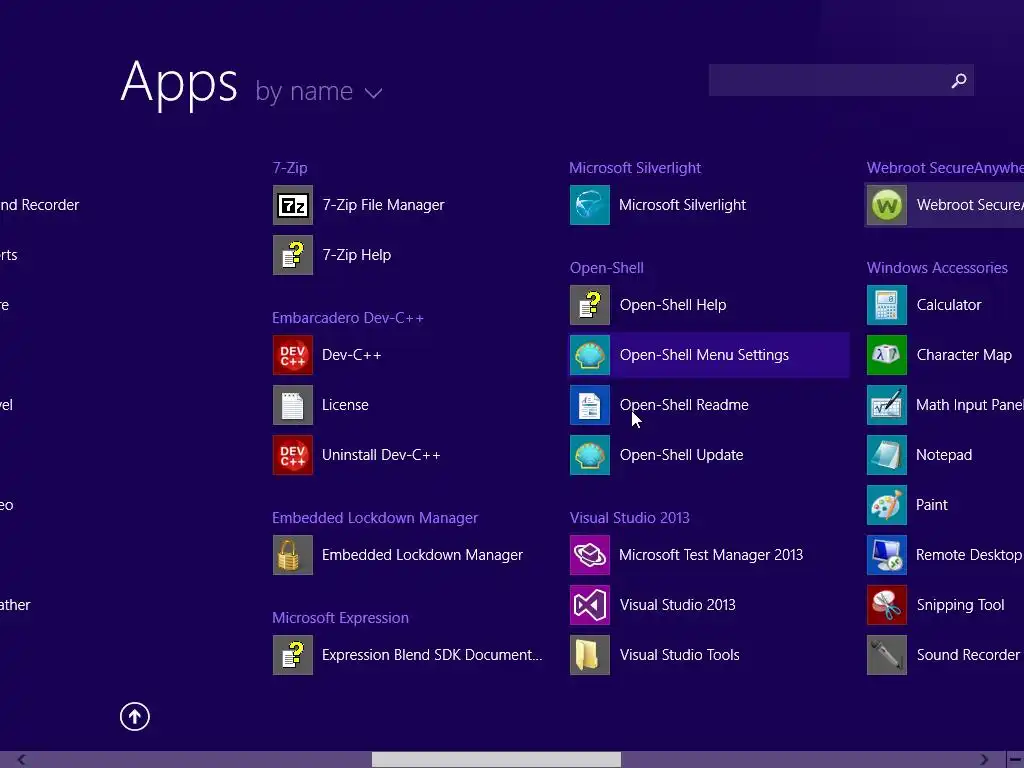
Task: Click the horizontal scrollbar thumb
Action: click(x=496, y=760)
